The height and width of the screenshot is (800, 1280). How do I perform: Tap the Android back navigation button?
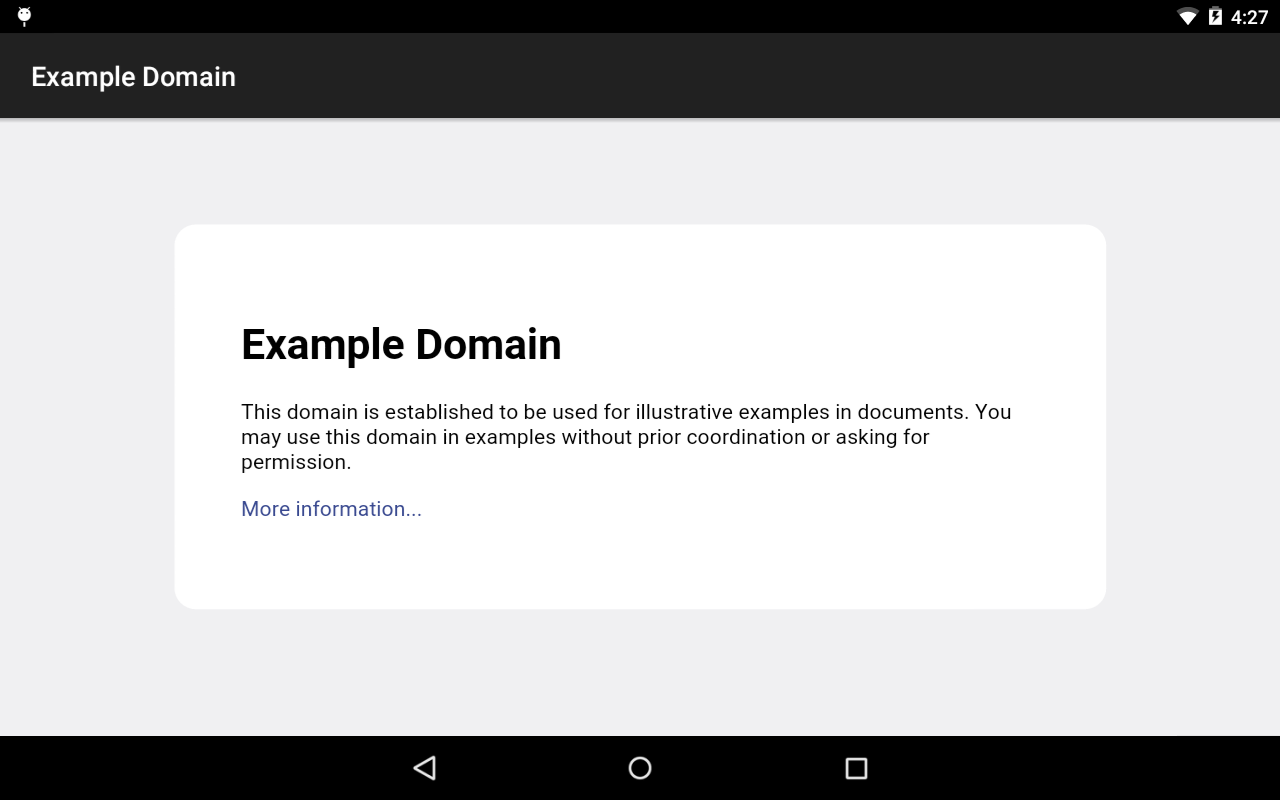424,768
